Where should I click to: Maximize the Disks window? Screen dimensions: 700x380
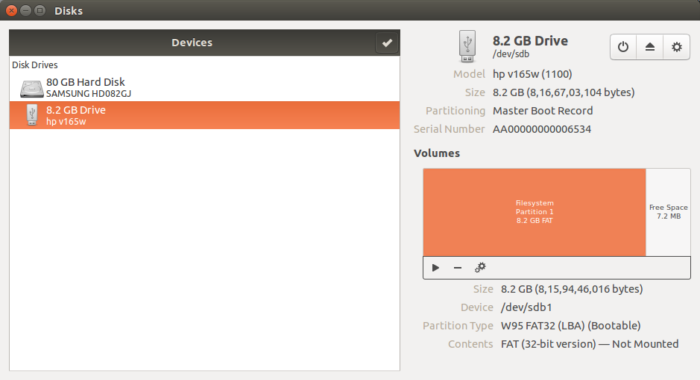[40, 10]
